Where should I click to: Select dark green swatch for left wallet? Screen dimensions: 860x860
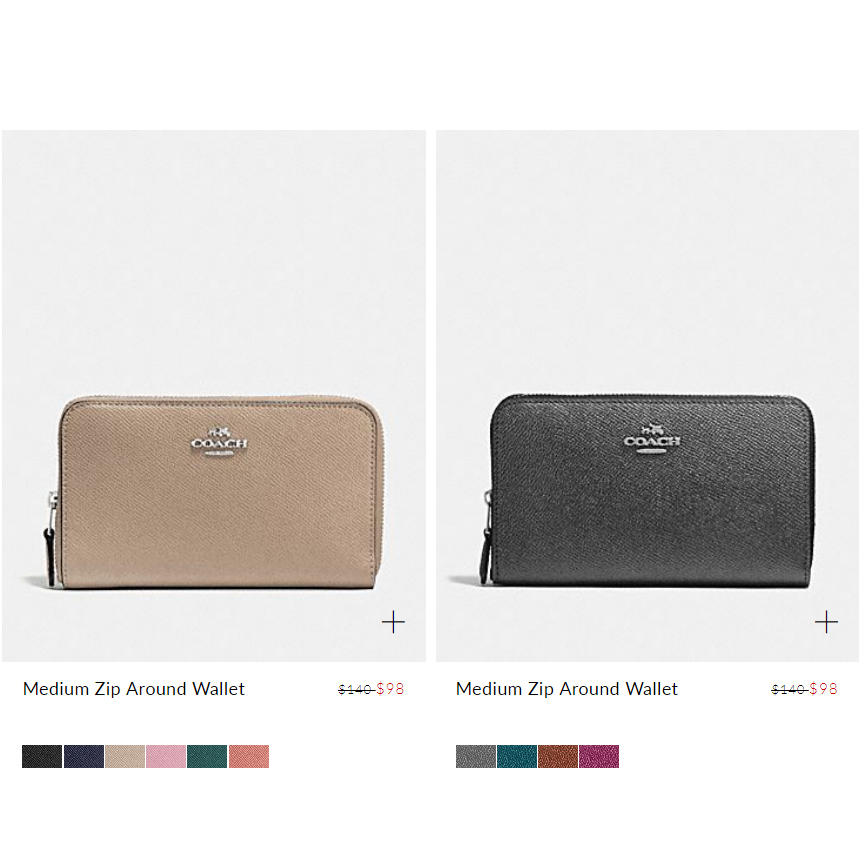pyautogui.click(x=207, y=756)
